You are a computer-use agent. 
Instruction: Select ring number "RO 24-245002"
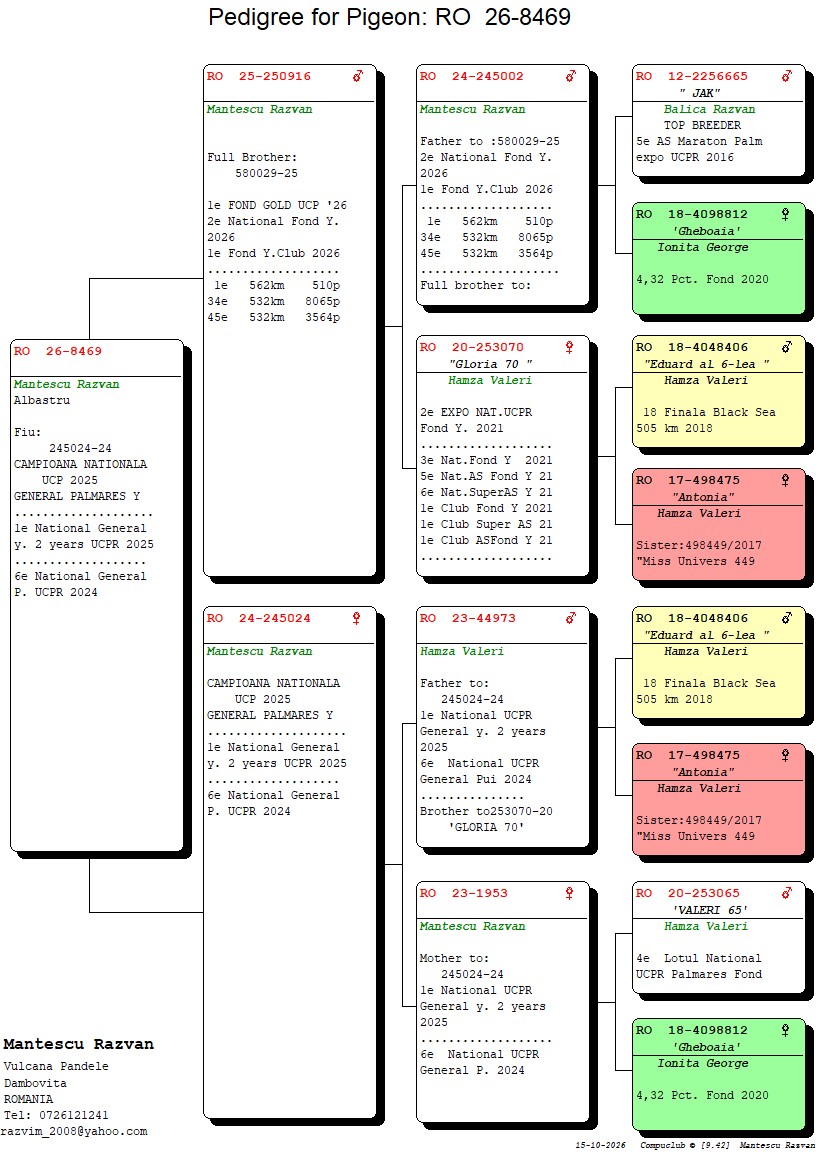click(472, 76)
